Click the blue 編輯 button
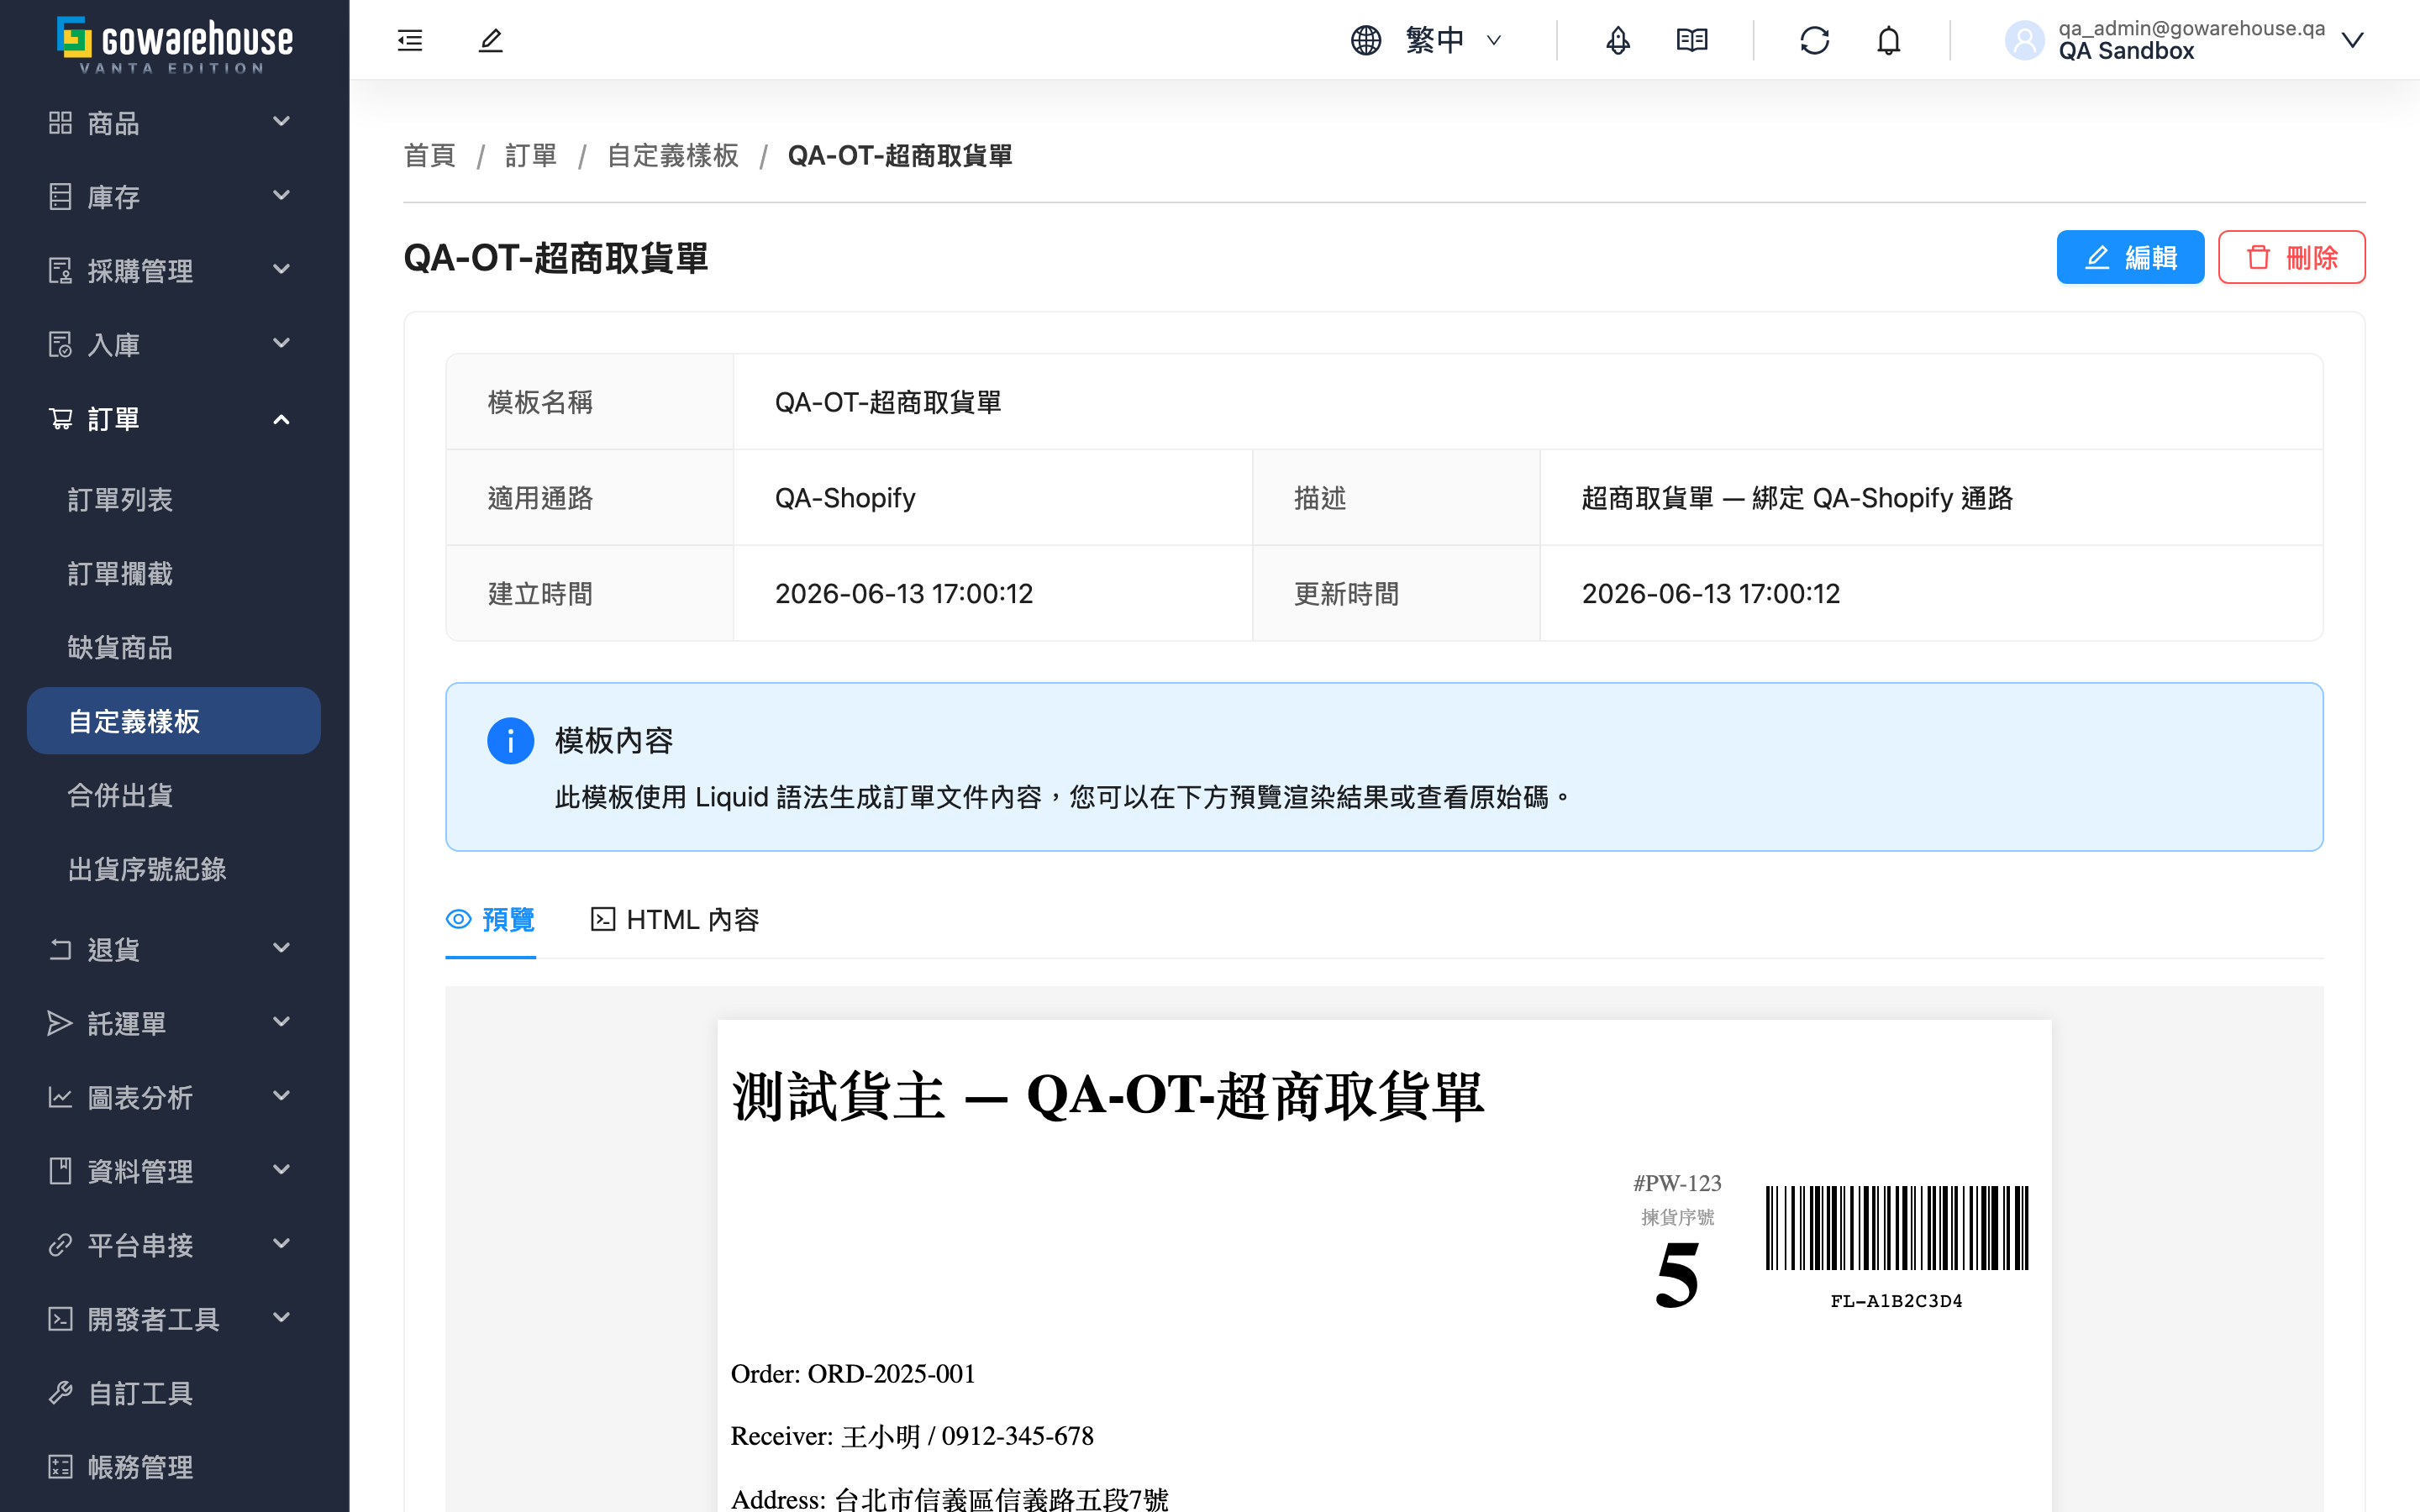The image size is (2420, 1512). (2130, 257)
